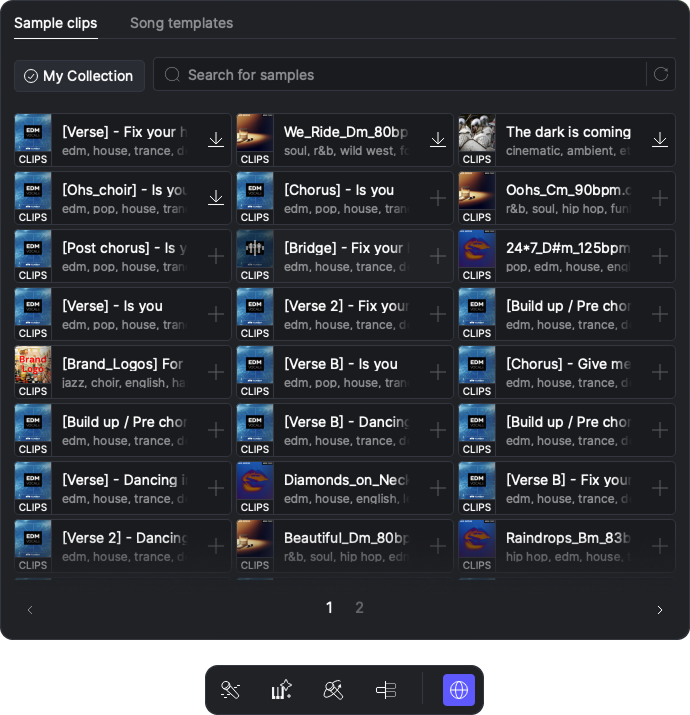Refresh the sample search results

(x=660, y=74)
